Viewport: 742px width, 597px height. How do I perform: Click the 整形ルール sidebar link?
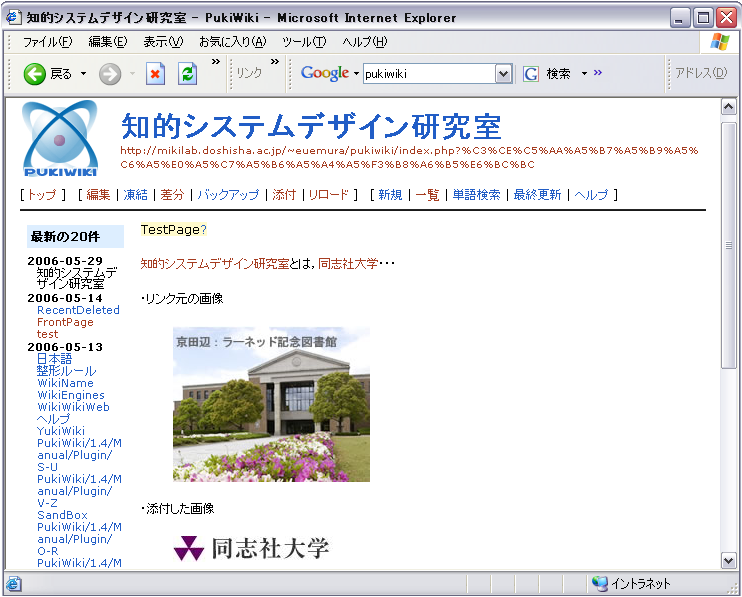point(66,371)
